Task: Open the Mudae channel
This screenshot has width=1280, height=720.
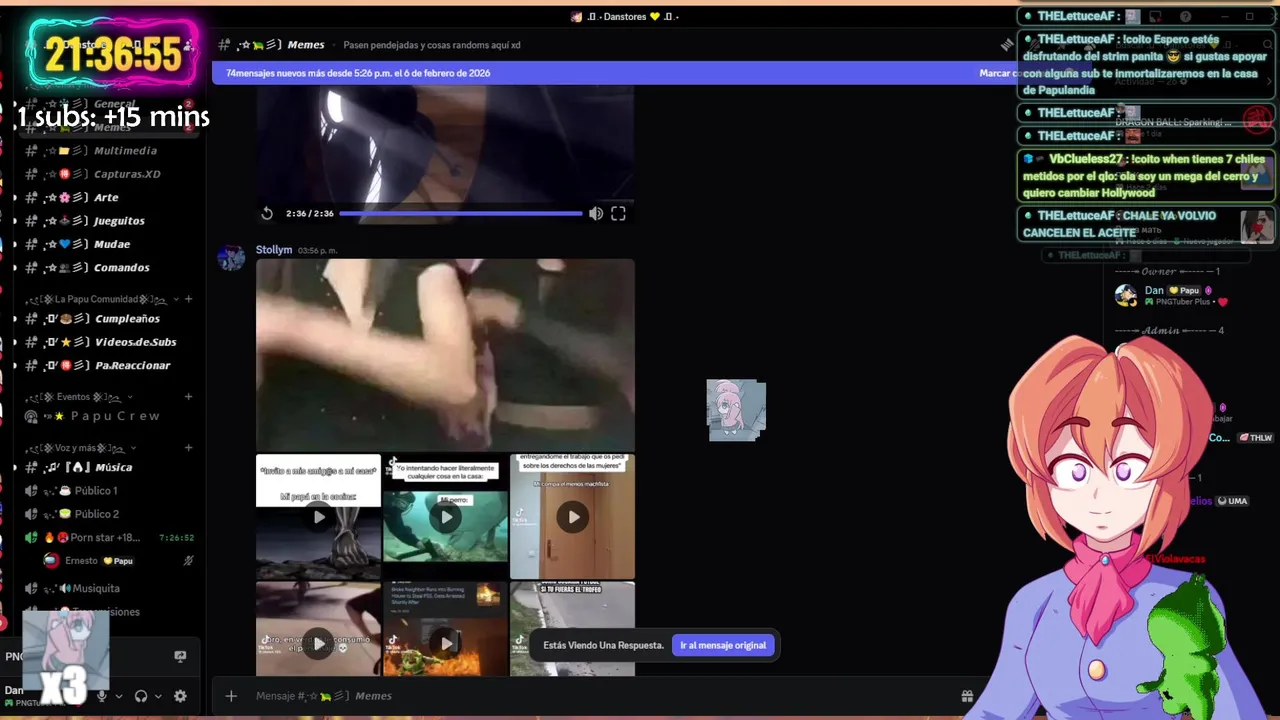Action: pos(110,244)
